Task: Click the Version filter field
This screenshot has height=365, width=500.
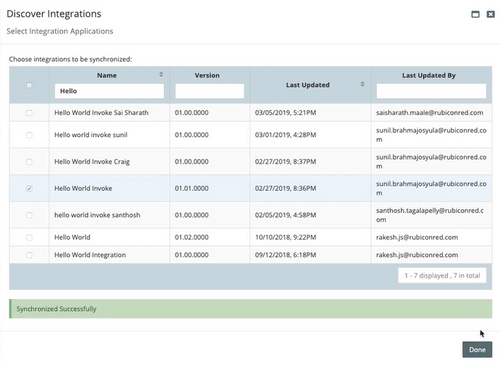Action: click(x=210, y=91)
